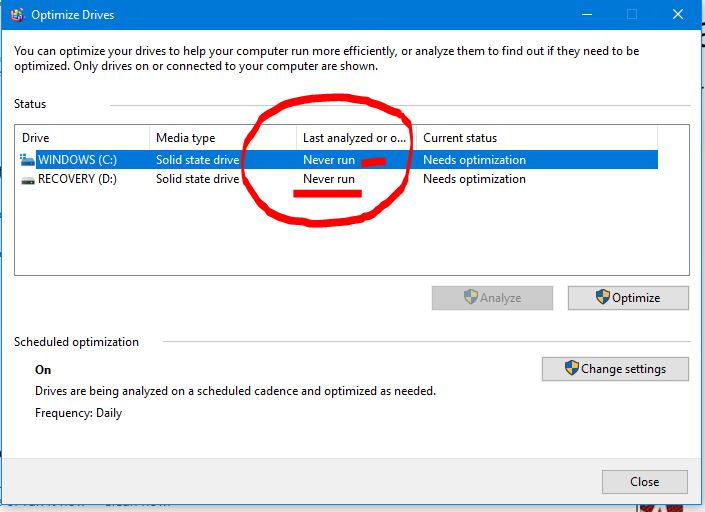Click the Optimize Drives title bar icon
Viewport: 705px width, 512px height.
(x=17, y=15)
